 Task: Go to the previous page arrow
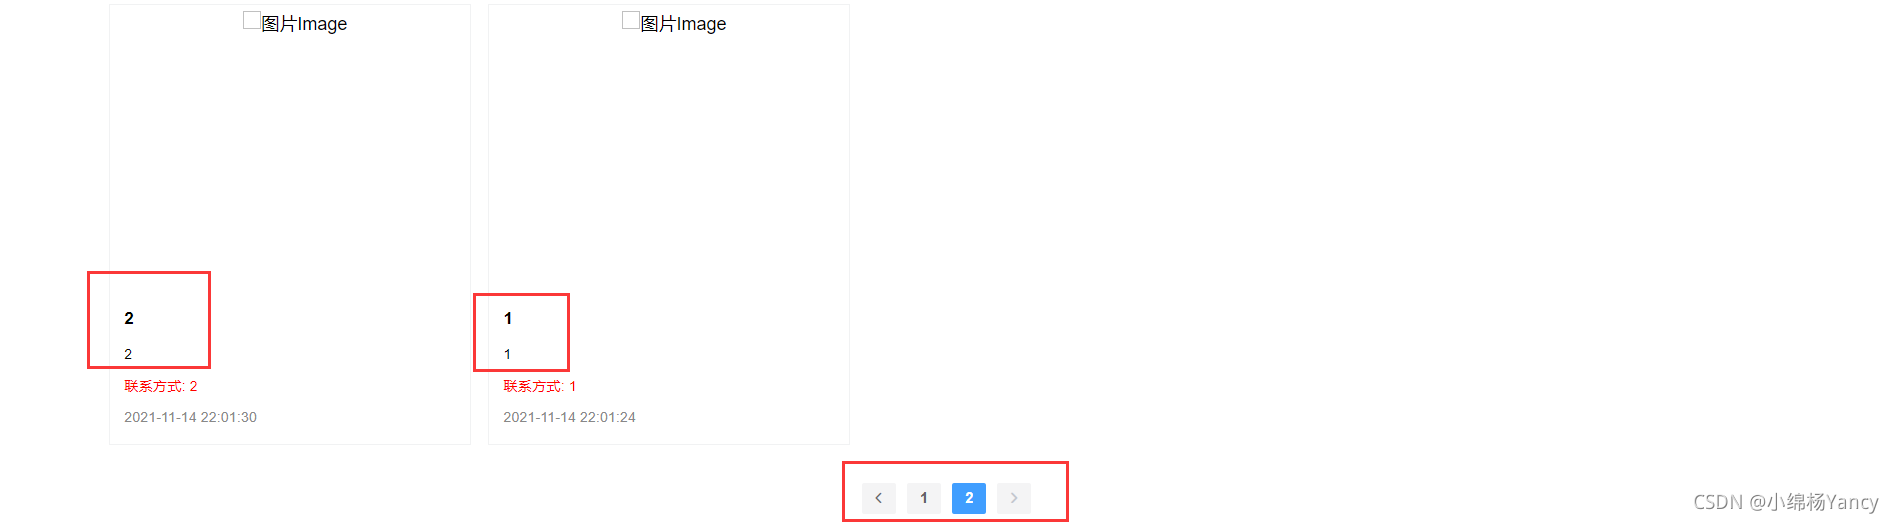click(879, 498)
